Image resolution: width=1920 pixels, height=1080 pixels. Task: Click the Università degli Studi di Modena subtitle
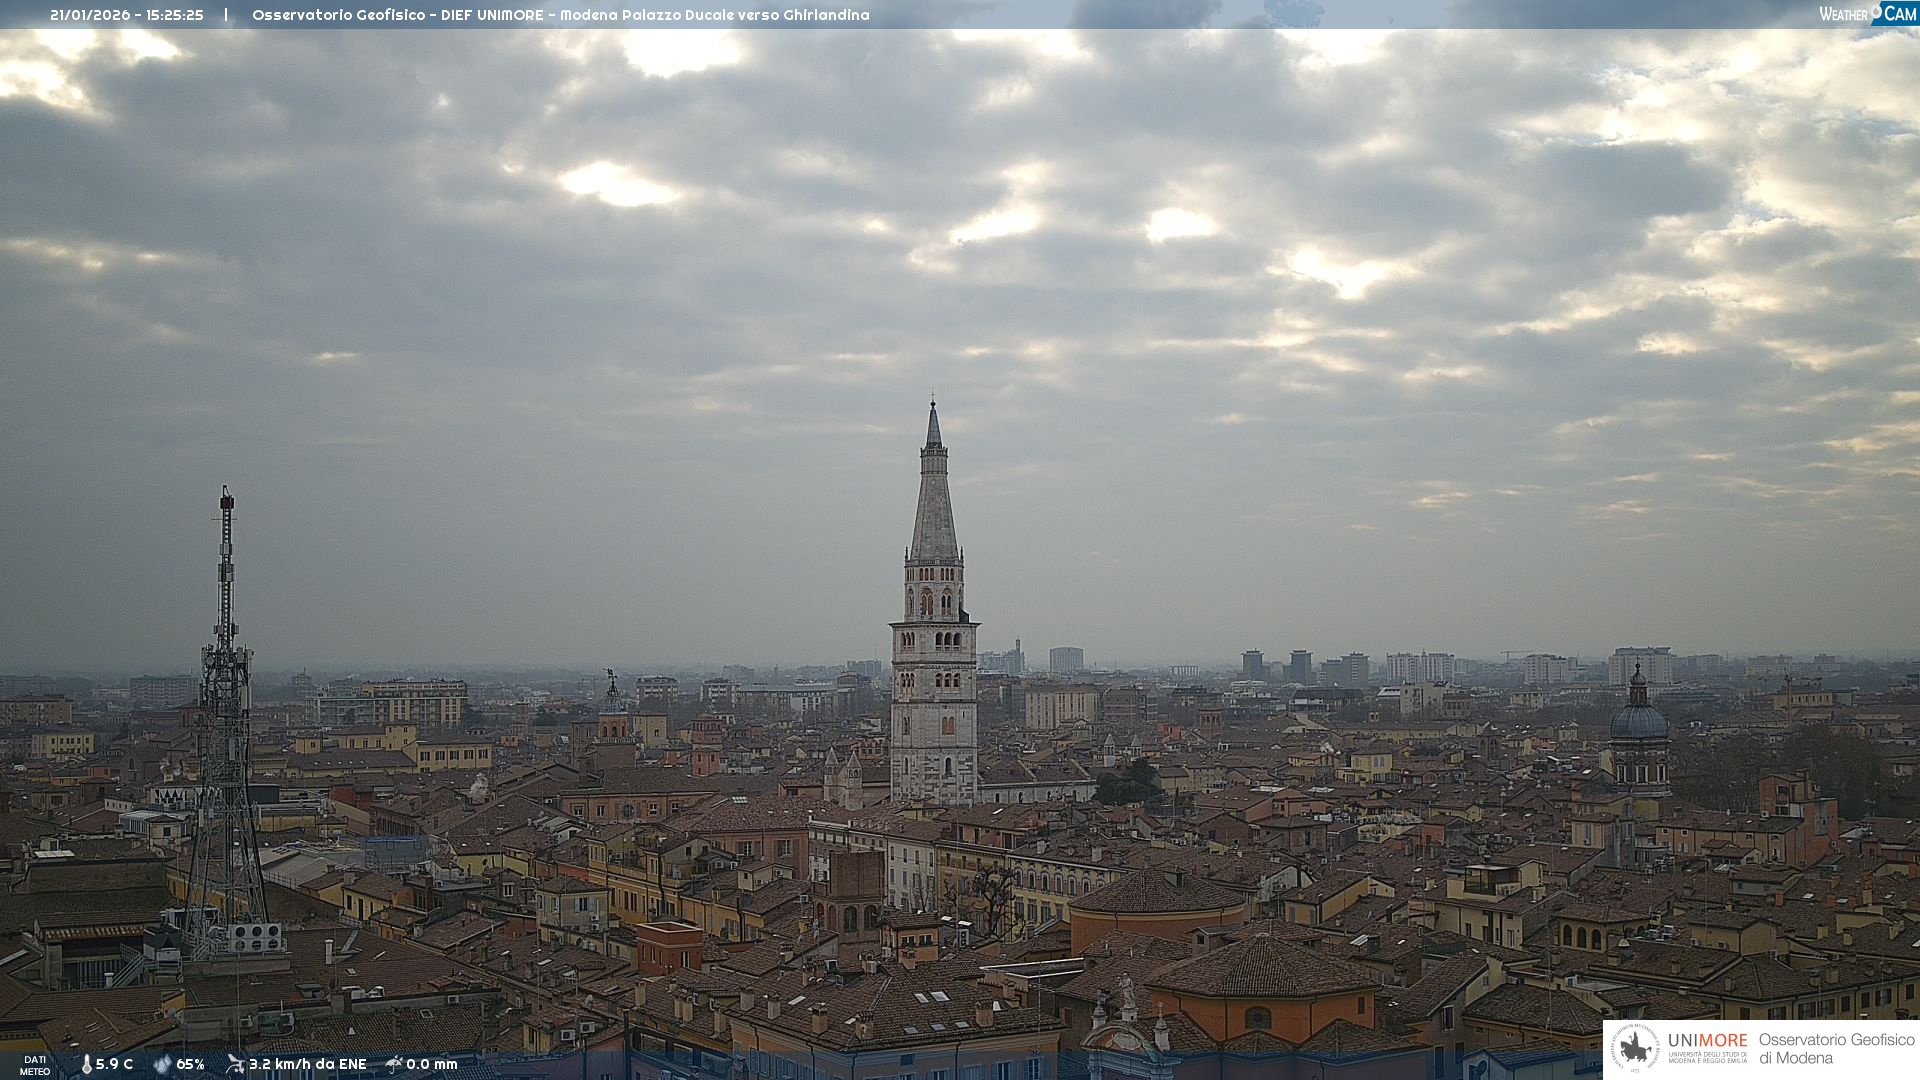[1707, 1057]
